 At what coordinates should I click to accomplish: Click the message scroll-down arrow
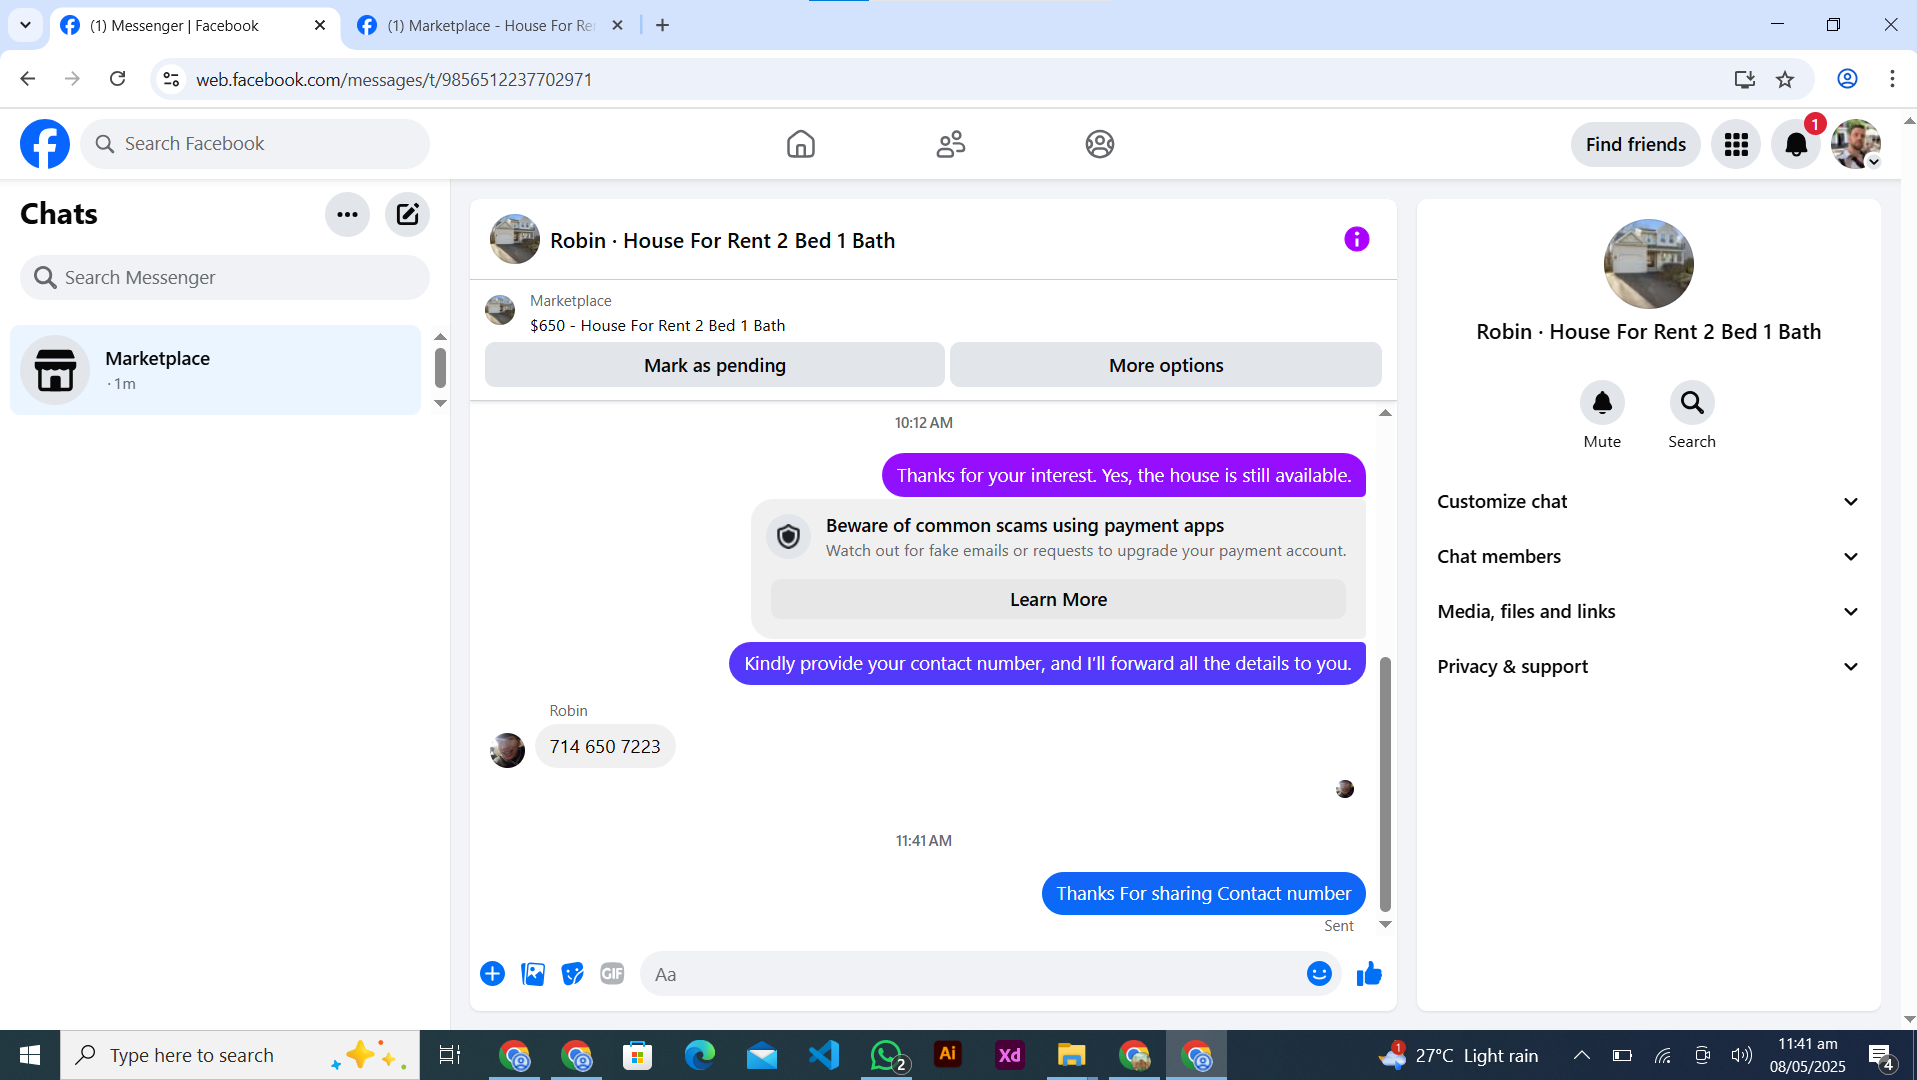click(x=1385, y=925)
